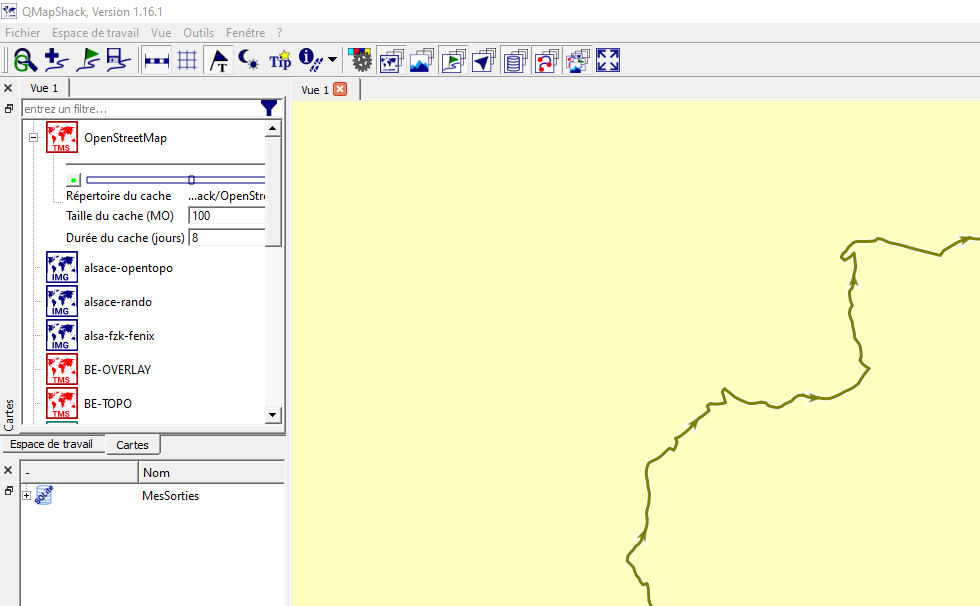Edit the Durée du cache (jours) field

[227, 237]
